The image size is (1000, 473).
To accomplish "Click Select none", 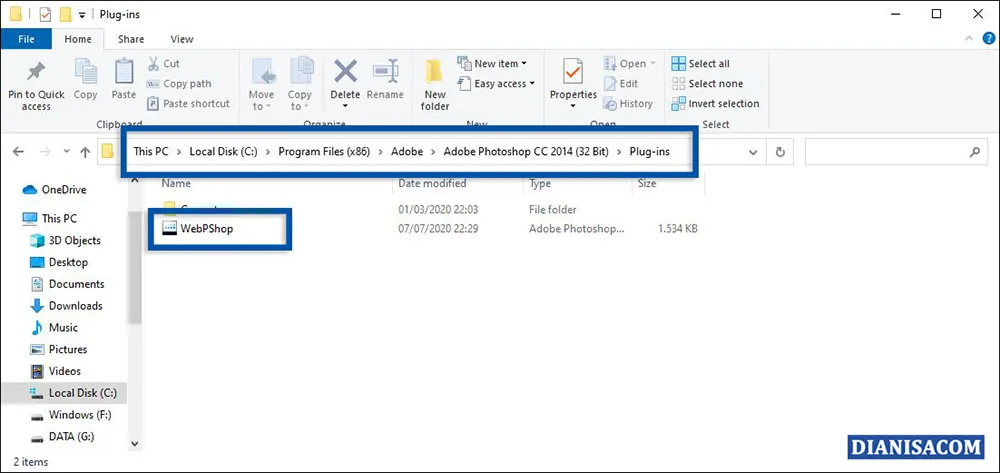I will pos(707,84).
